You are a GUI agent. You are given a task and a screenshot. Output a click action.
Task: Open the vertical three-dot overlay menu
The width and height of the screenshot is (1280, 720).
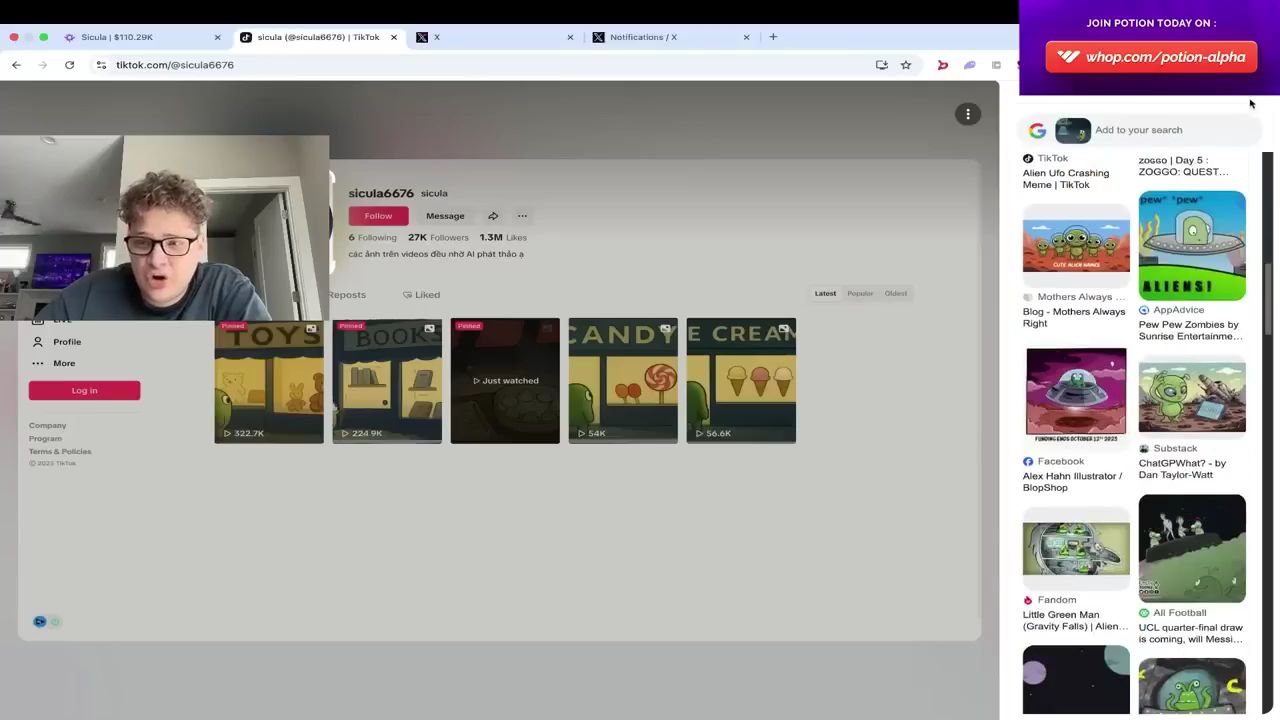coord(968,114)
